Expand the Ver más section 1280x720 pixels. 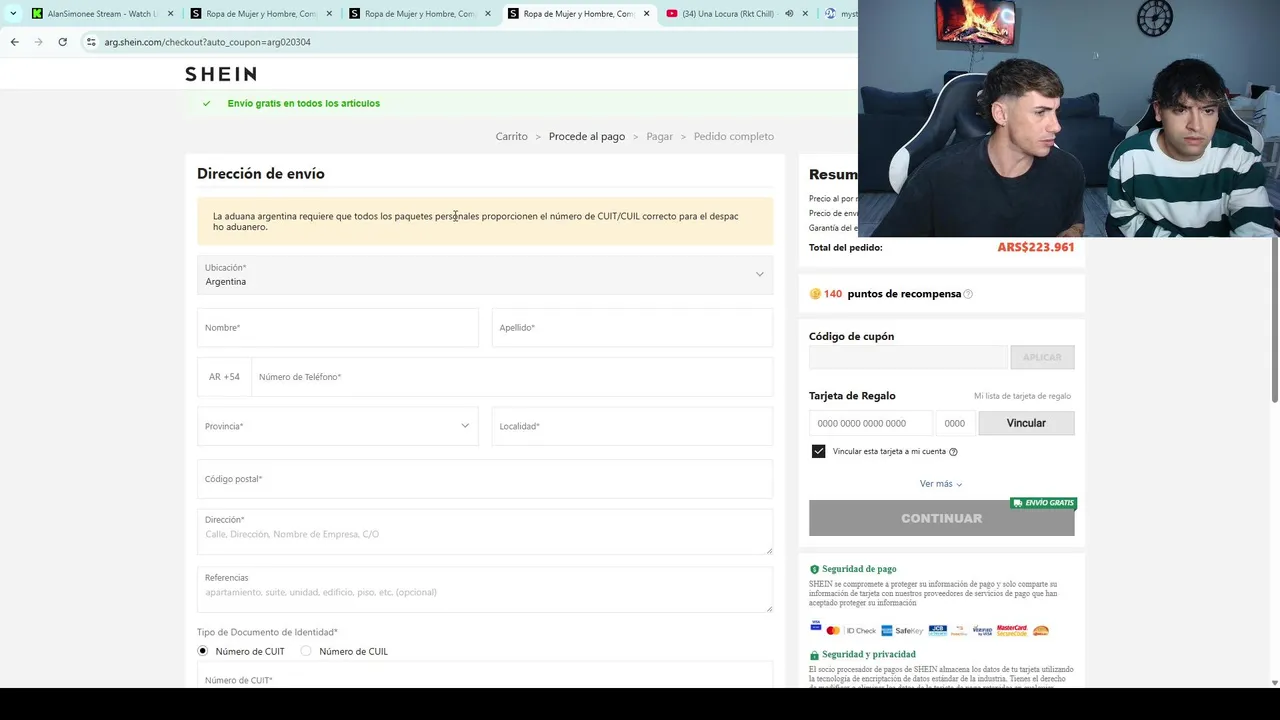(941, 484)
